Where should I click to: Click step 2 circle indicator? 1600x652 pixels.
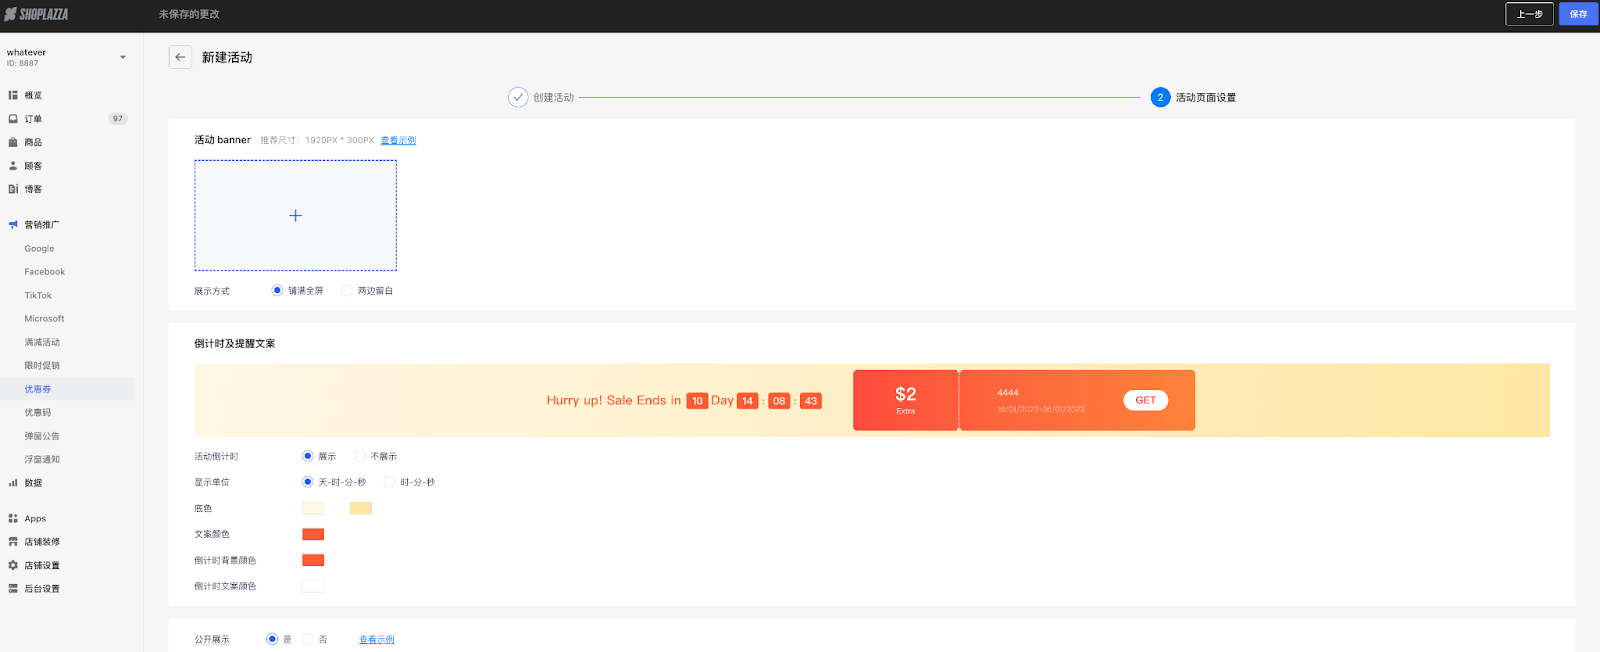point(1160,97)
